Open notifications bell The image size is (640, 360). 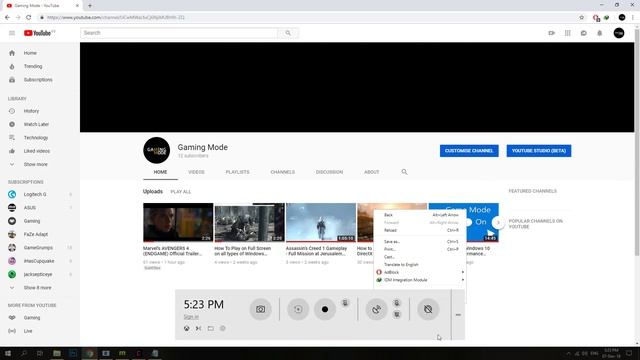(x=600, y=33)
